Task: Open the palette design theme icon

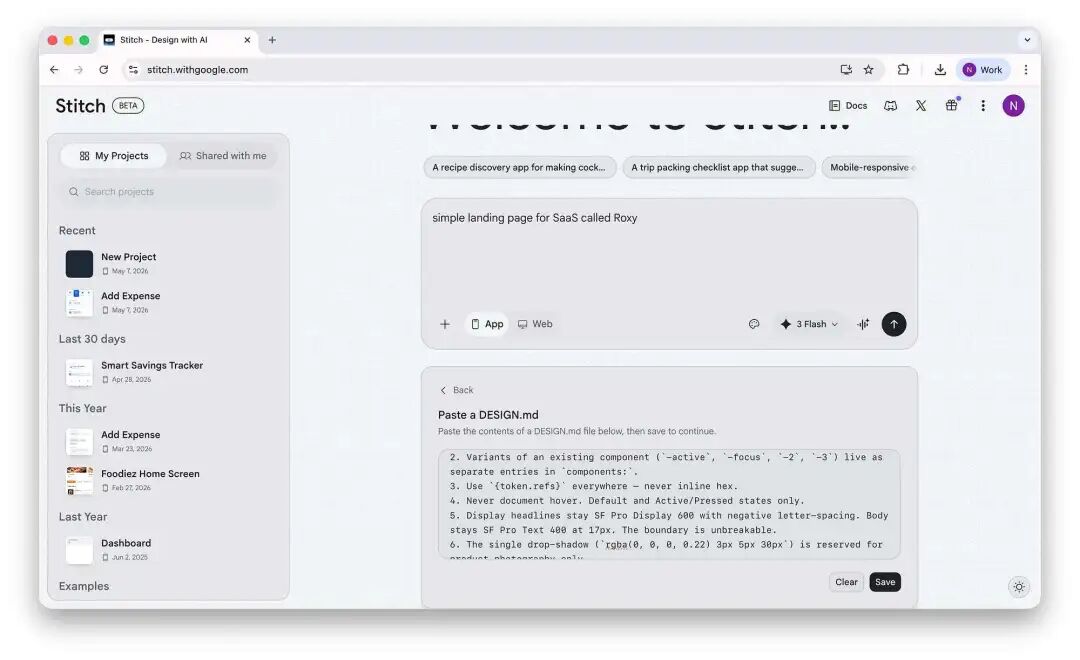Action: [x=754, y=324]
